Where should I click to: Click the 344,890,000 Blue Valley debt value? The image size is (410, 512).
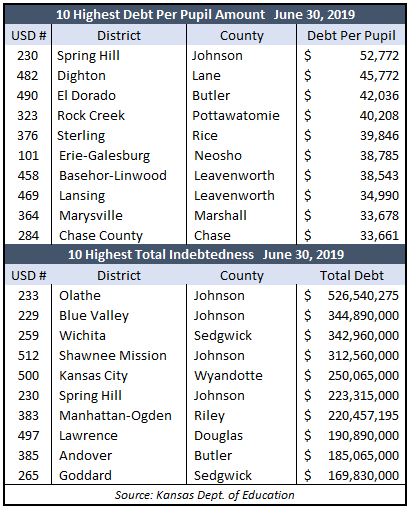363,316
